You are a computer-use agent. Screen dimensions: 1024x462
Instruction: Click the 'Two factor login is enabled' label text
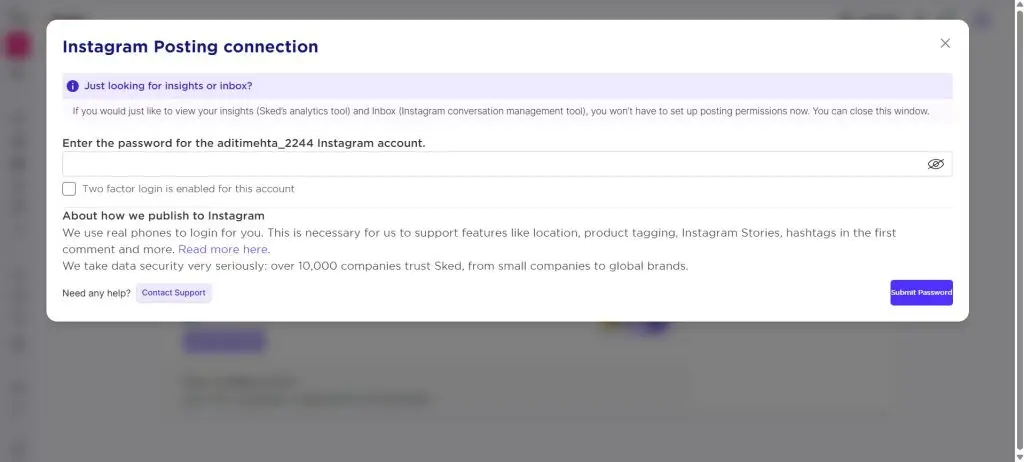click(188, 189)
